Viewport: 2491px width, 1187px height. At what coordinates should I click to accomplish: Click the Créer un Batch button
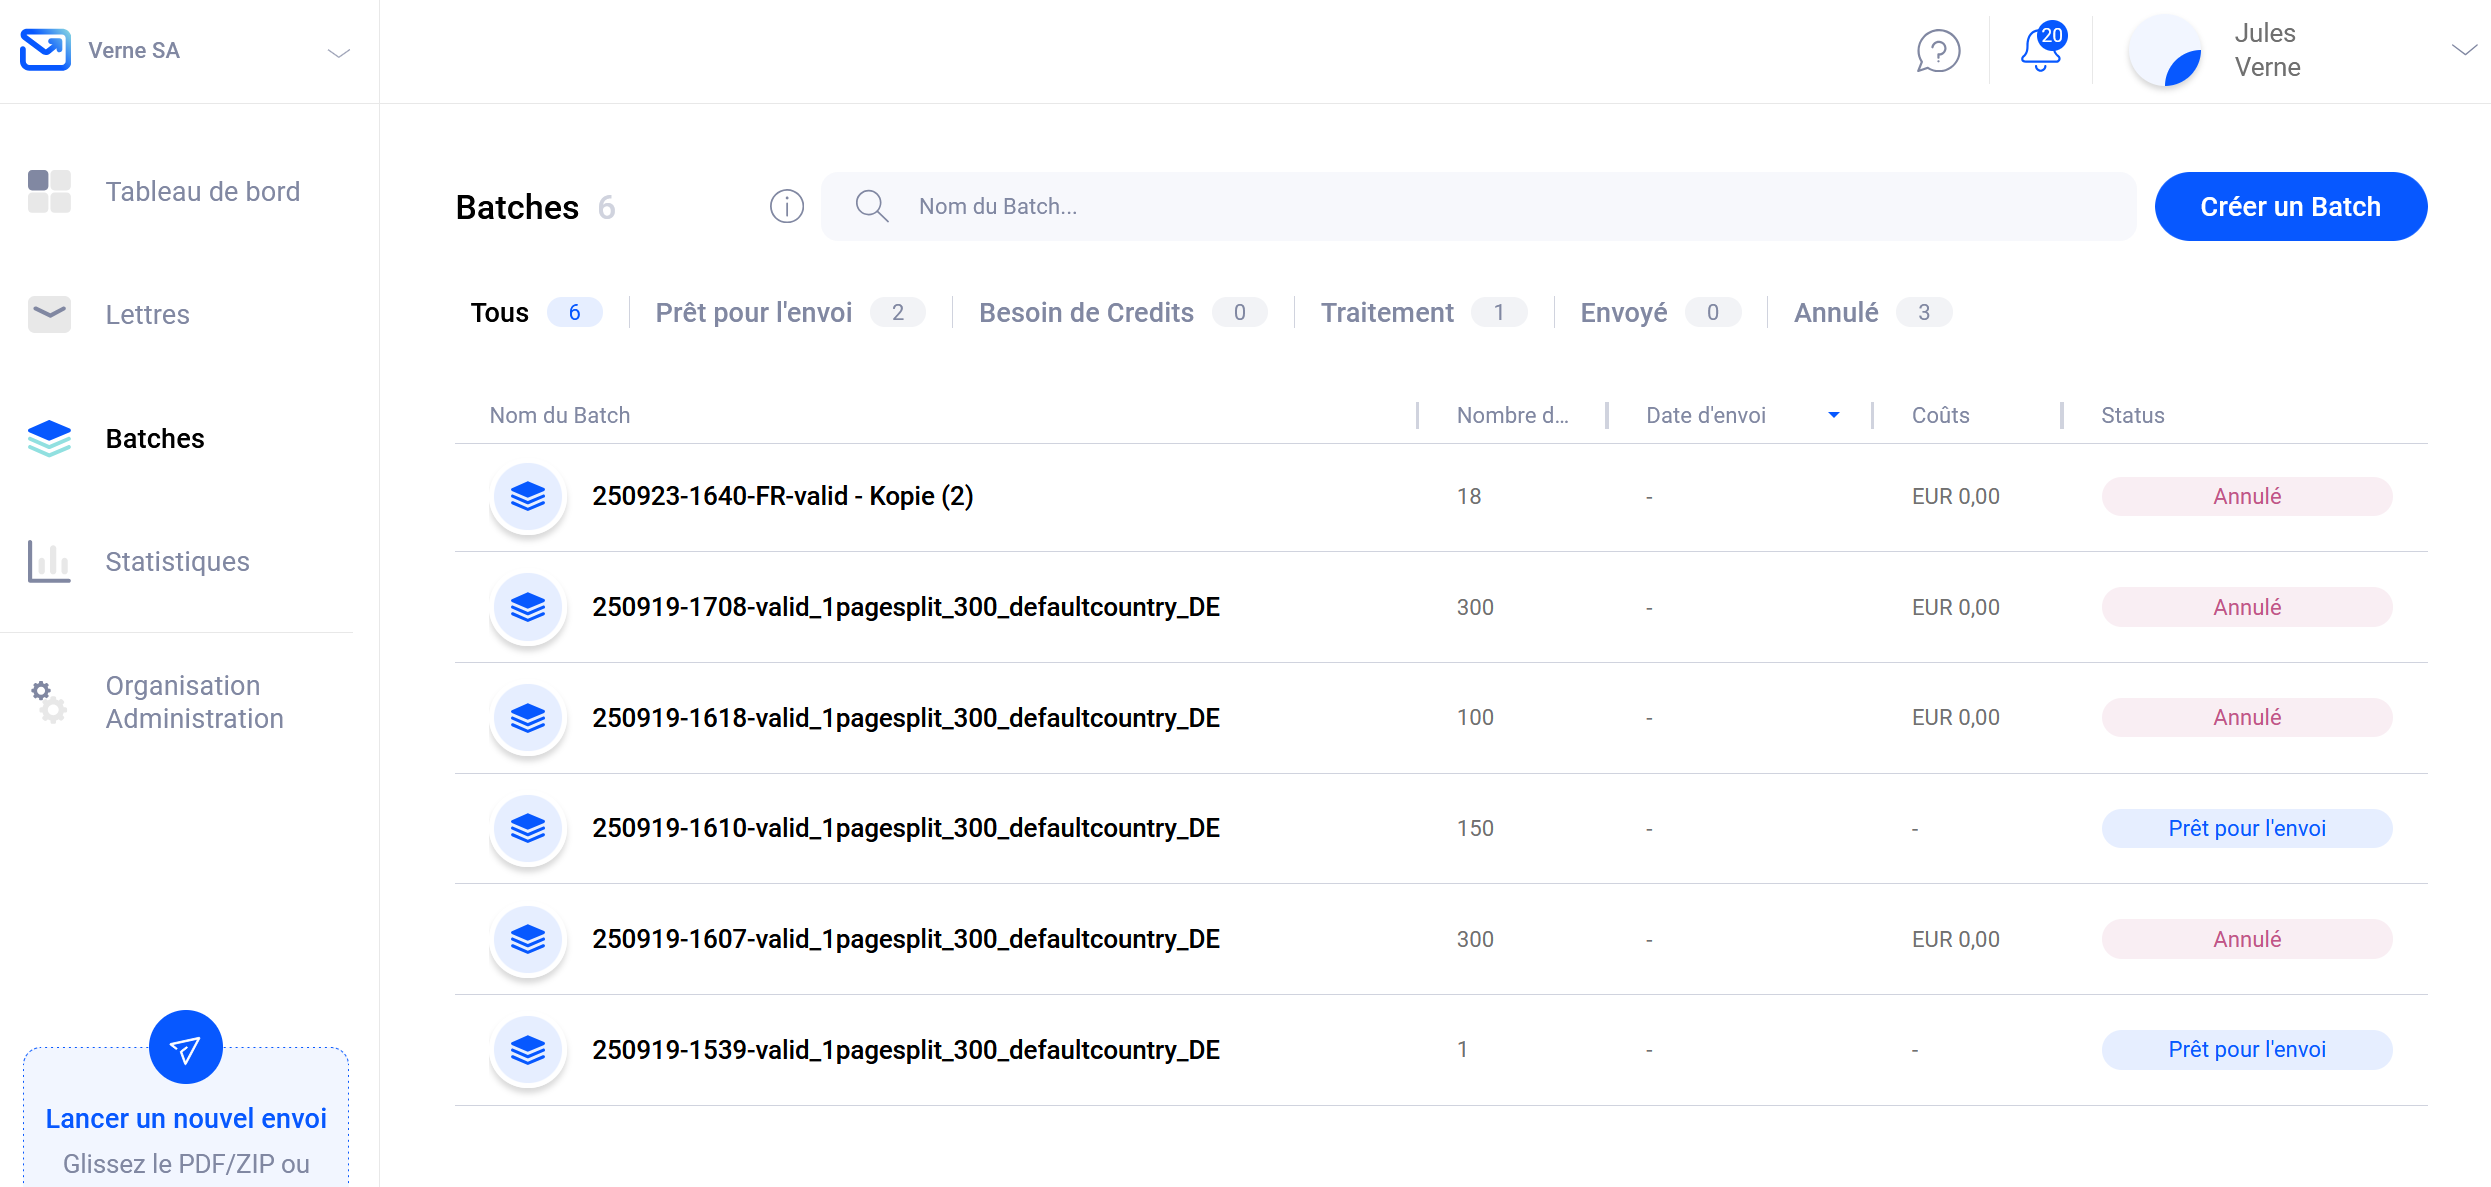click(x=2290, y=206)
